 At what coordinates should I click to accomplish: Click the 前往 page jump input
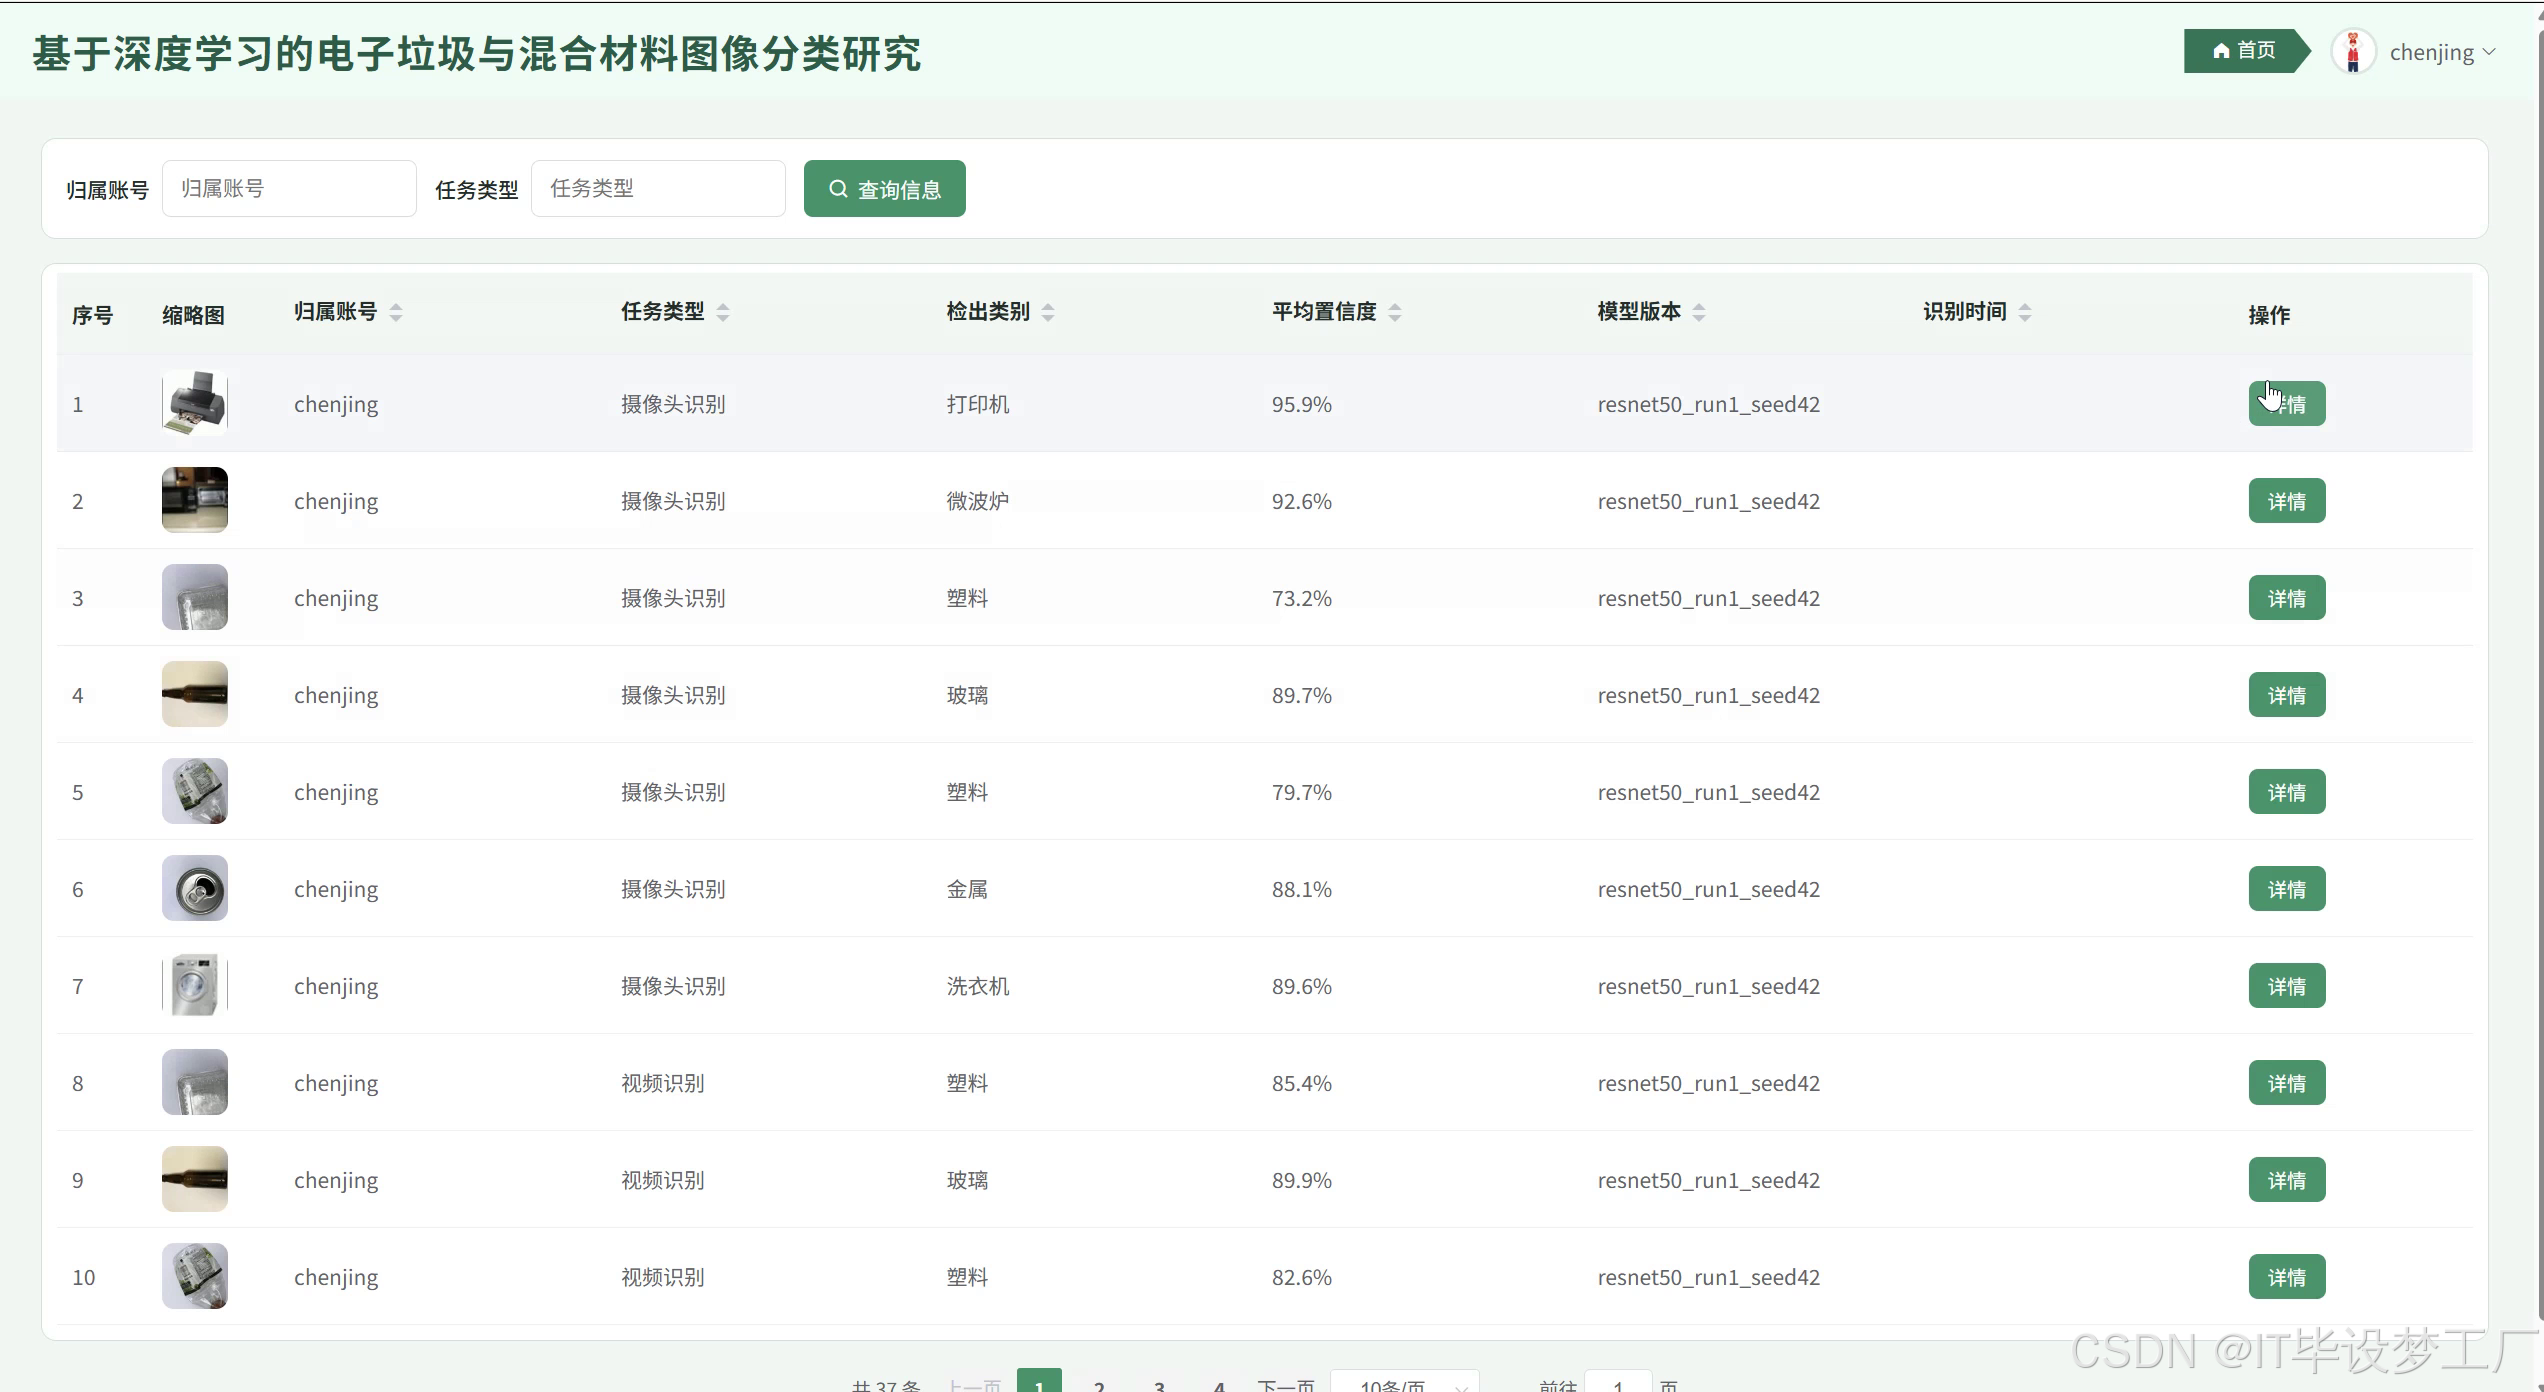tap(1618, 1383)
